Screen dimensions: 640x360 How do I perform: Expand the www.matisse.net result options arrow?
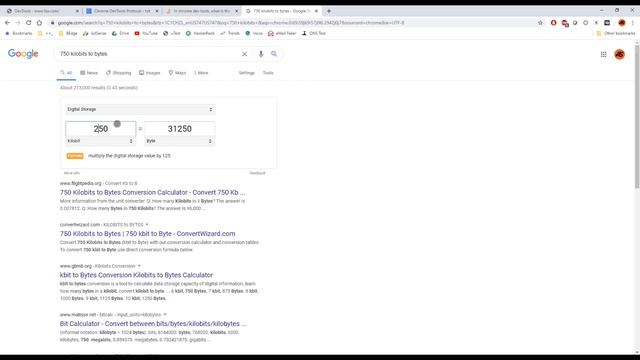pos(165,314)
